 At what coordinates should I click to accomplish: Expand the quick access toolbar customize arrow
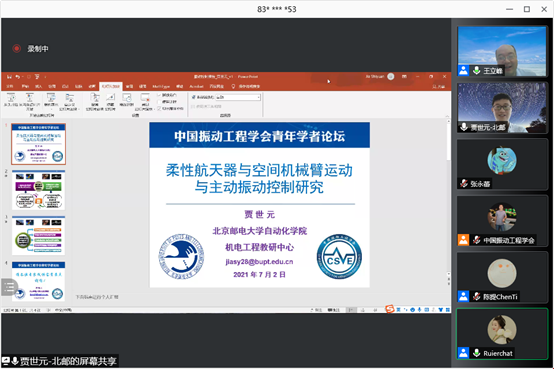pos(45,77)
